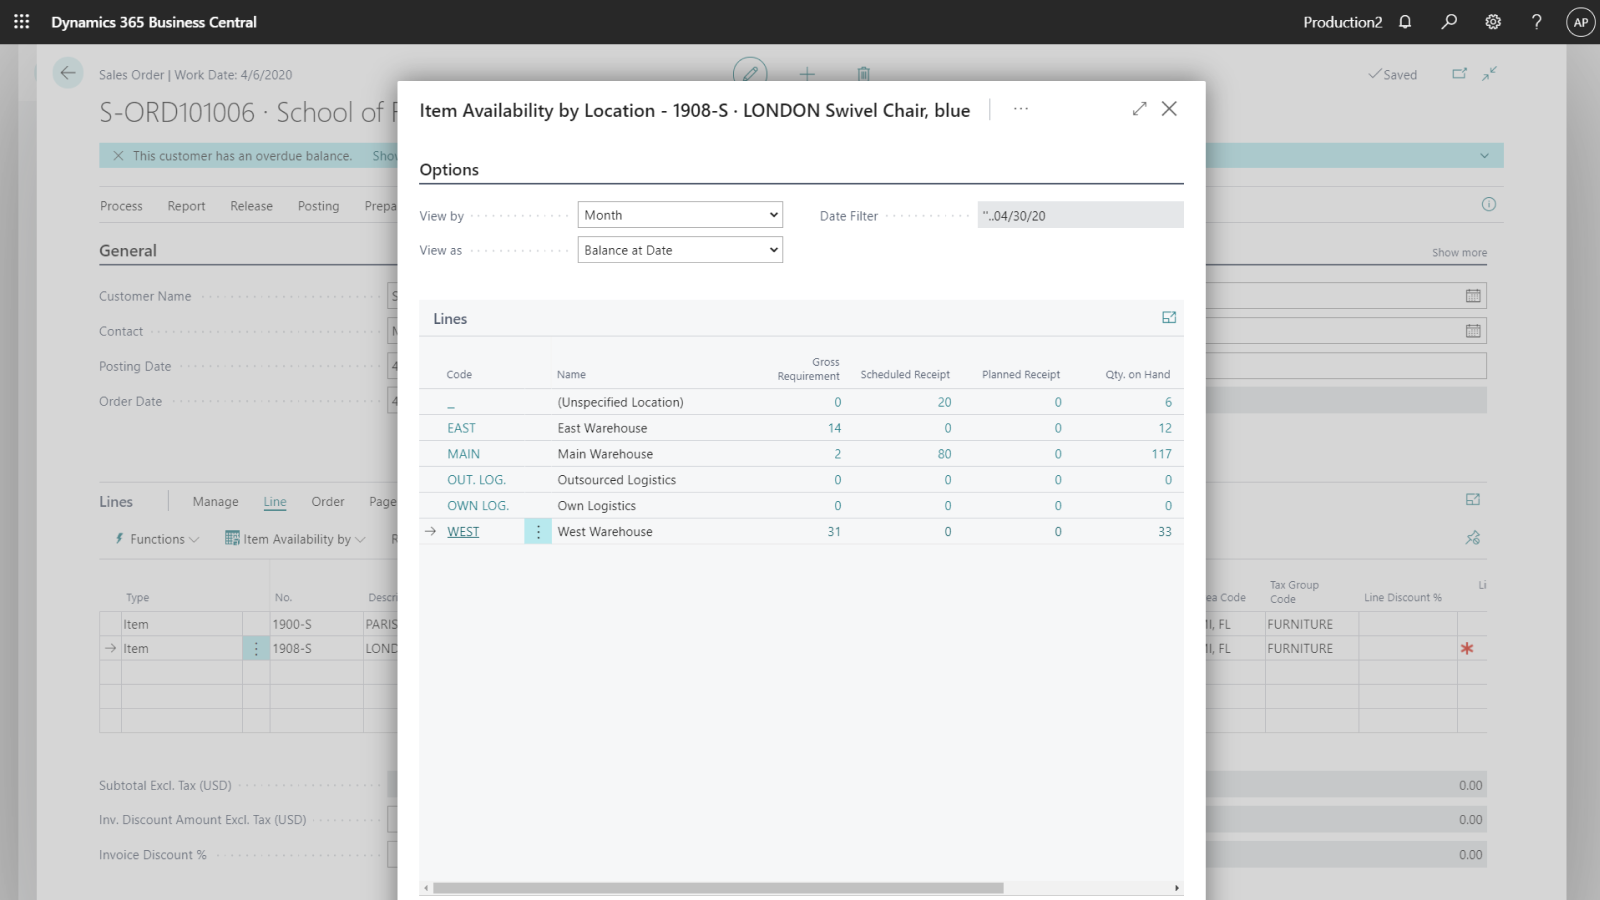This screenshot has height=900, width=1600.
Task: Click the search magnifier icon
Action: [1449, 22]
